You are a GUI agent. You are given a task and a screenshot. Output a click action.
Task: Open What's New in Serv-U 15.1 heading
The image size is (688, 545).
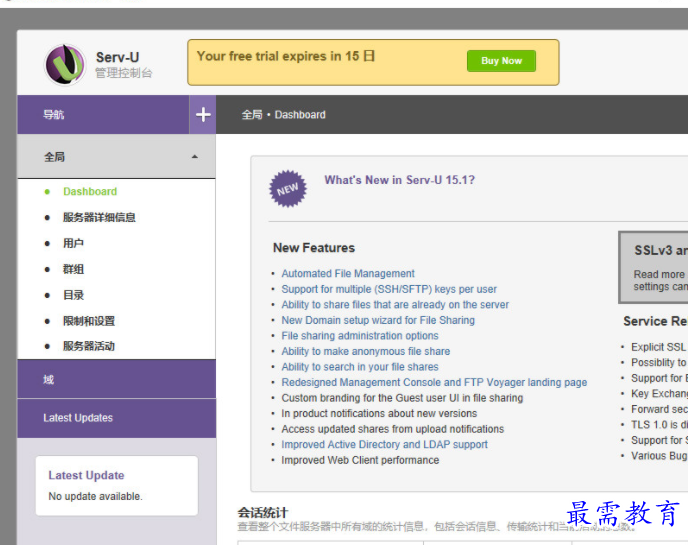pos(399,180)
